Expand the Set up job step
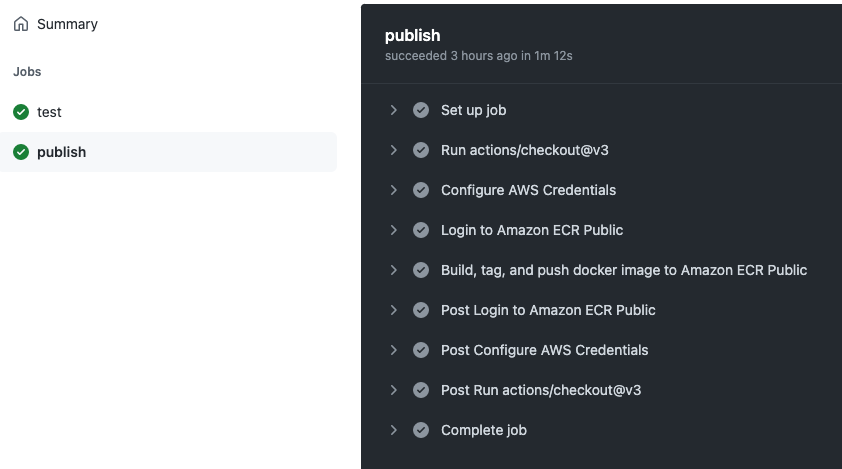 pyautogui.click(x=394, y=110)
